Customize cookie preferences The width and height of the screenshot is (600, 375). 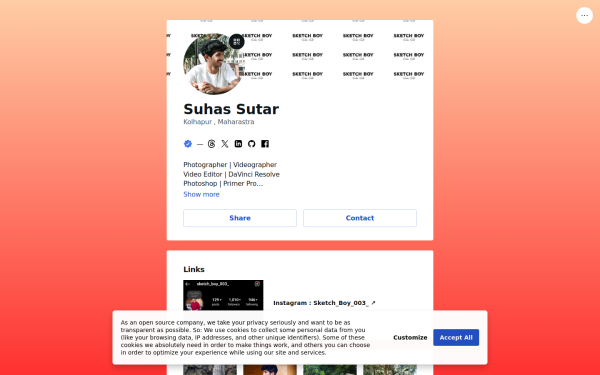click(x=410, y=338)
